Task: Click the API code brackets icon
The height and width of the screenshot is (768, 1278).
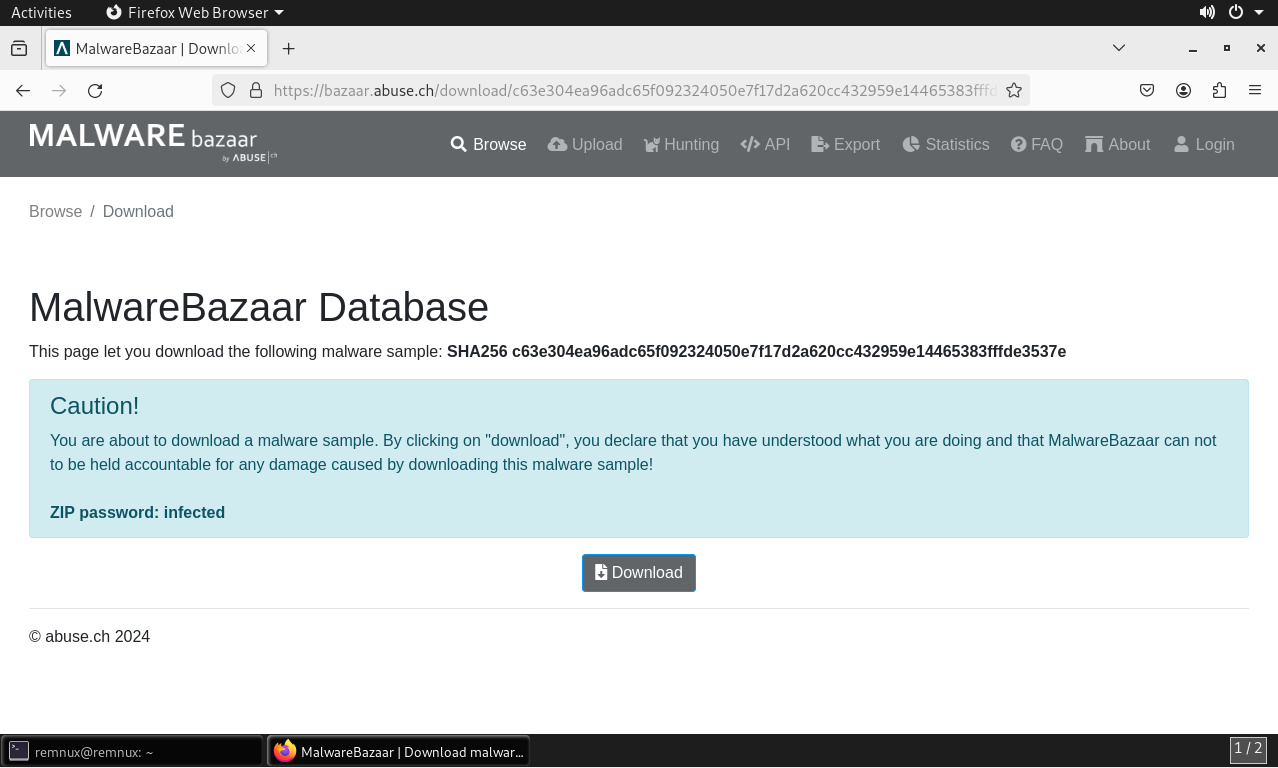Action: point(750,144)
